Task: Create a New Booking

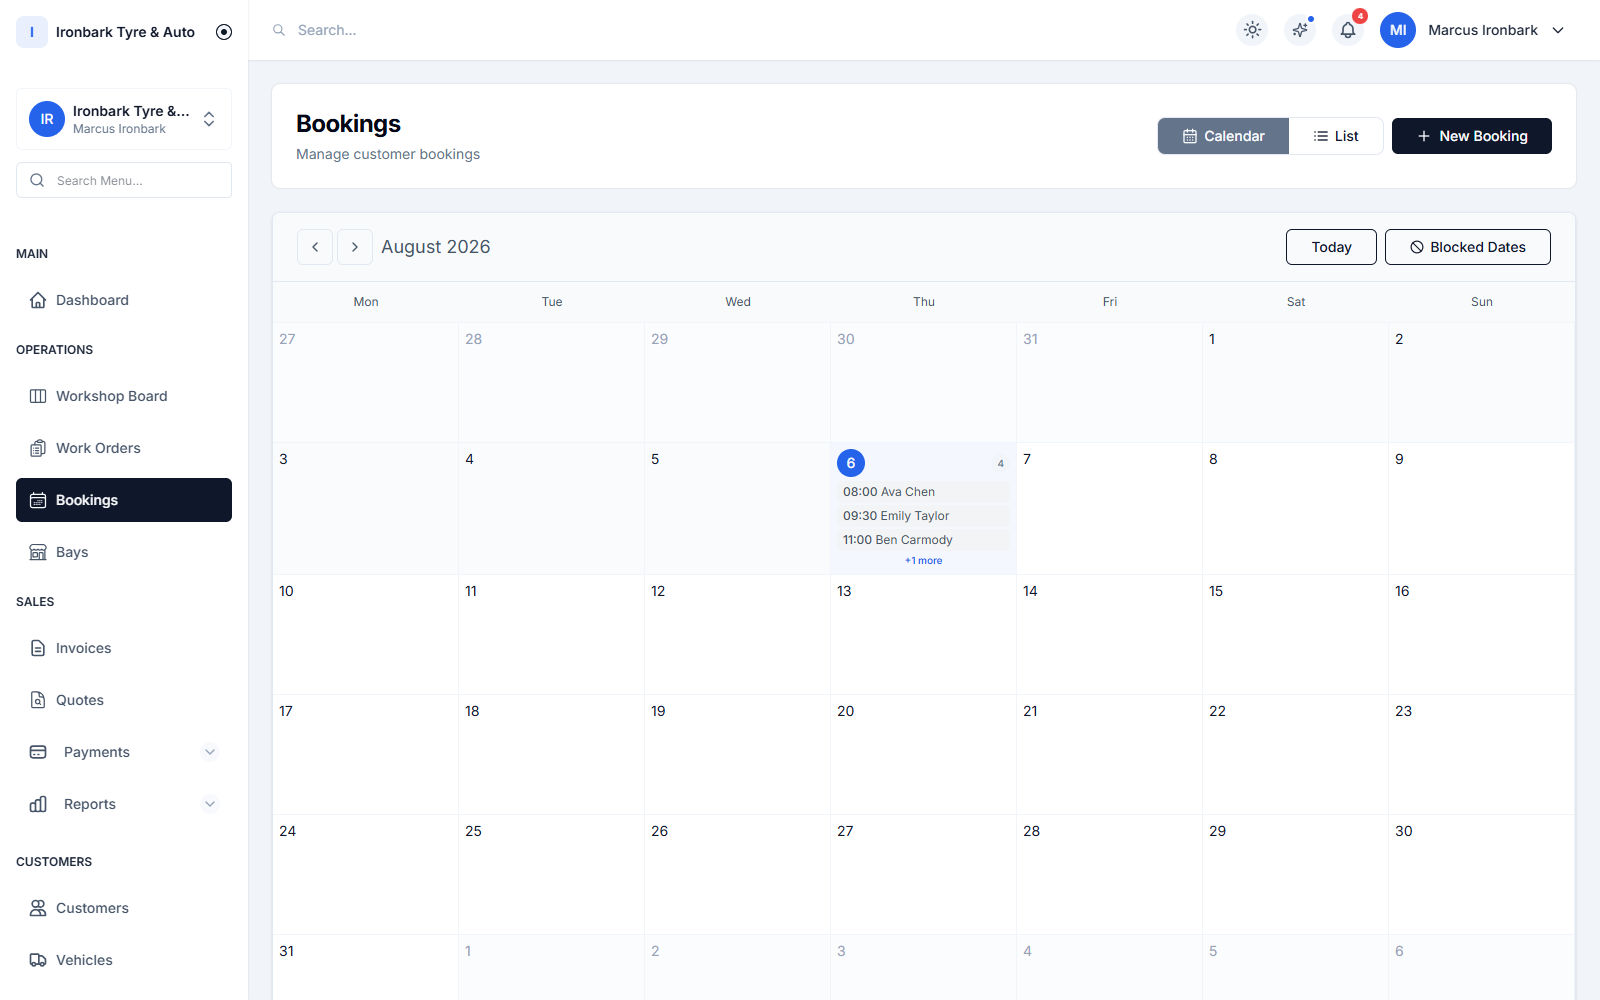Action: (1472, 136)
